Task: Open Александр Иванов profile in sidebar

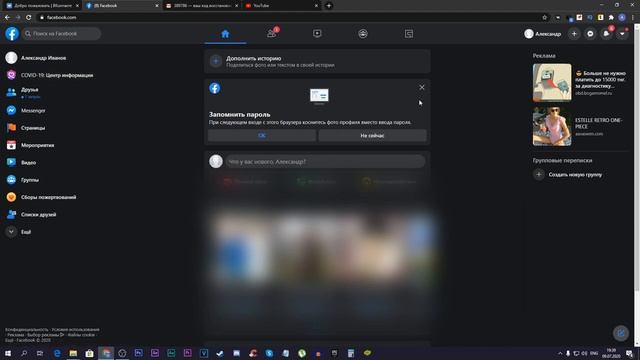Action: 44,58
